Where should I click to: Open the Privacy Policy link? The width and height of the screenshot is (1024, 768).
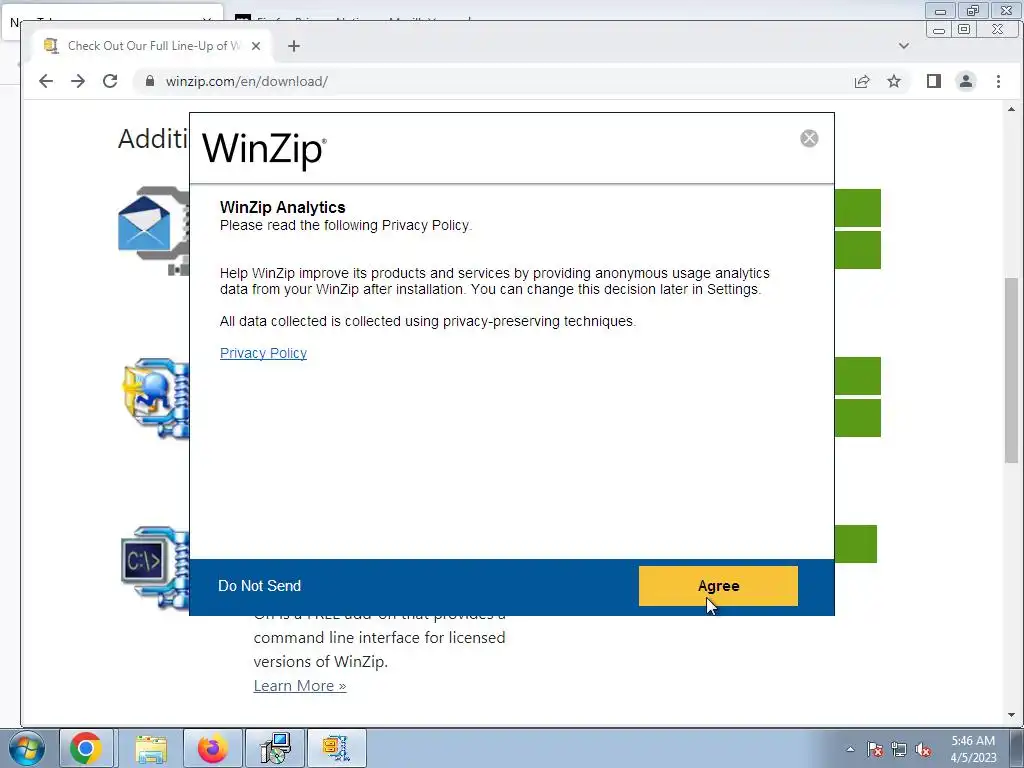click(263, 353)
